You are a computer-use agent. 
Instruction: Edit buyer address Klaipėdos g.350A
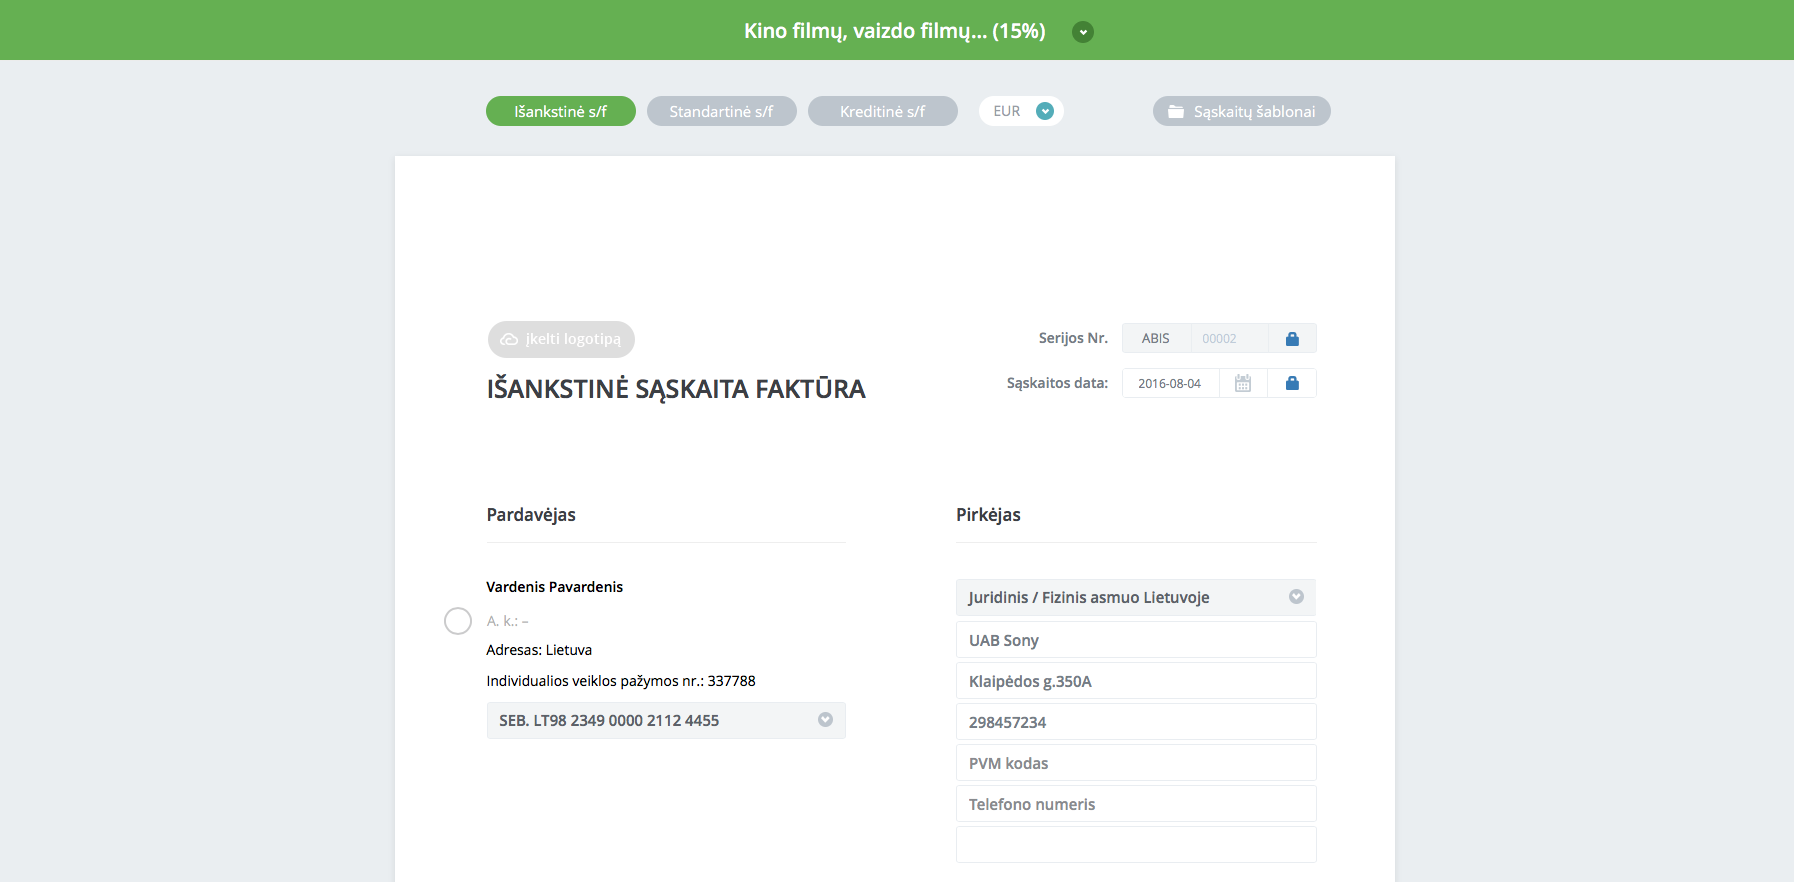coord(1136,681)
